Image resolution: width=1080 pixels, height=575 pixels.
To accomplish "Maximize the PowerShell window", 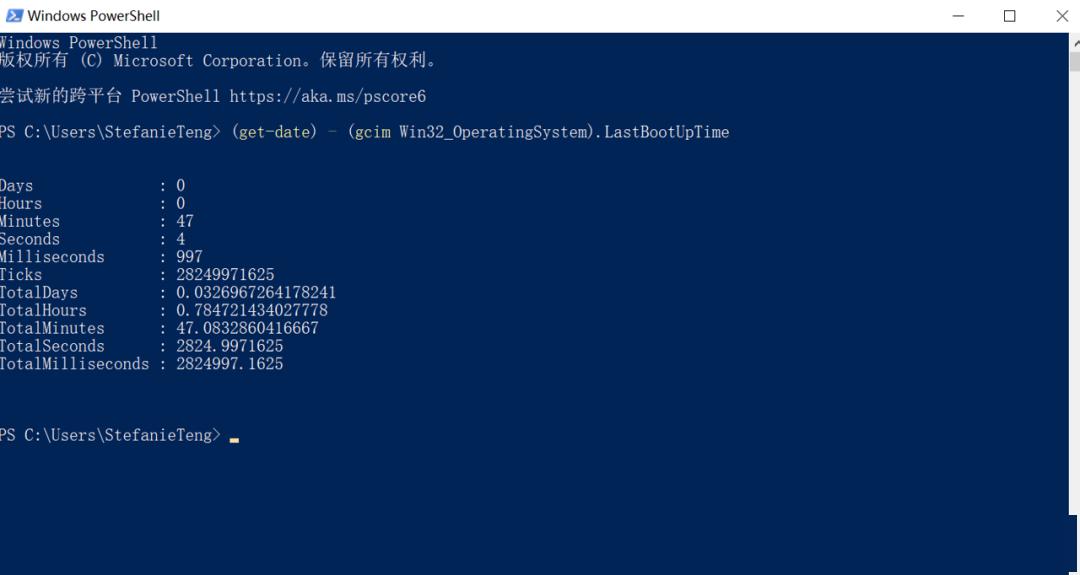I will pos(1009,15).
